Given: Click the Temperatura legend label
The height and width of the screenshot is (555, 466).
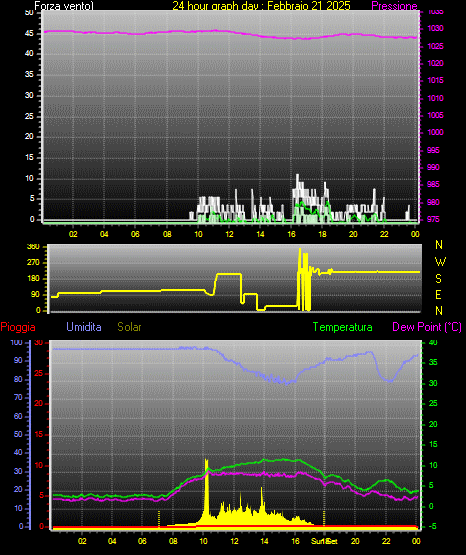Looking at the screenshot, I should click(343, 327).
